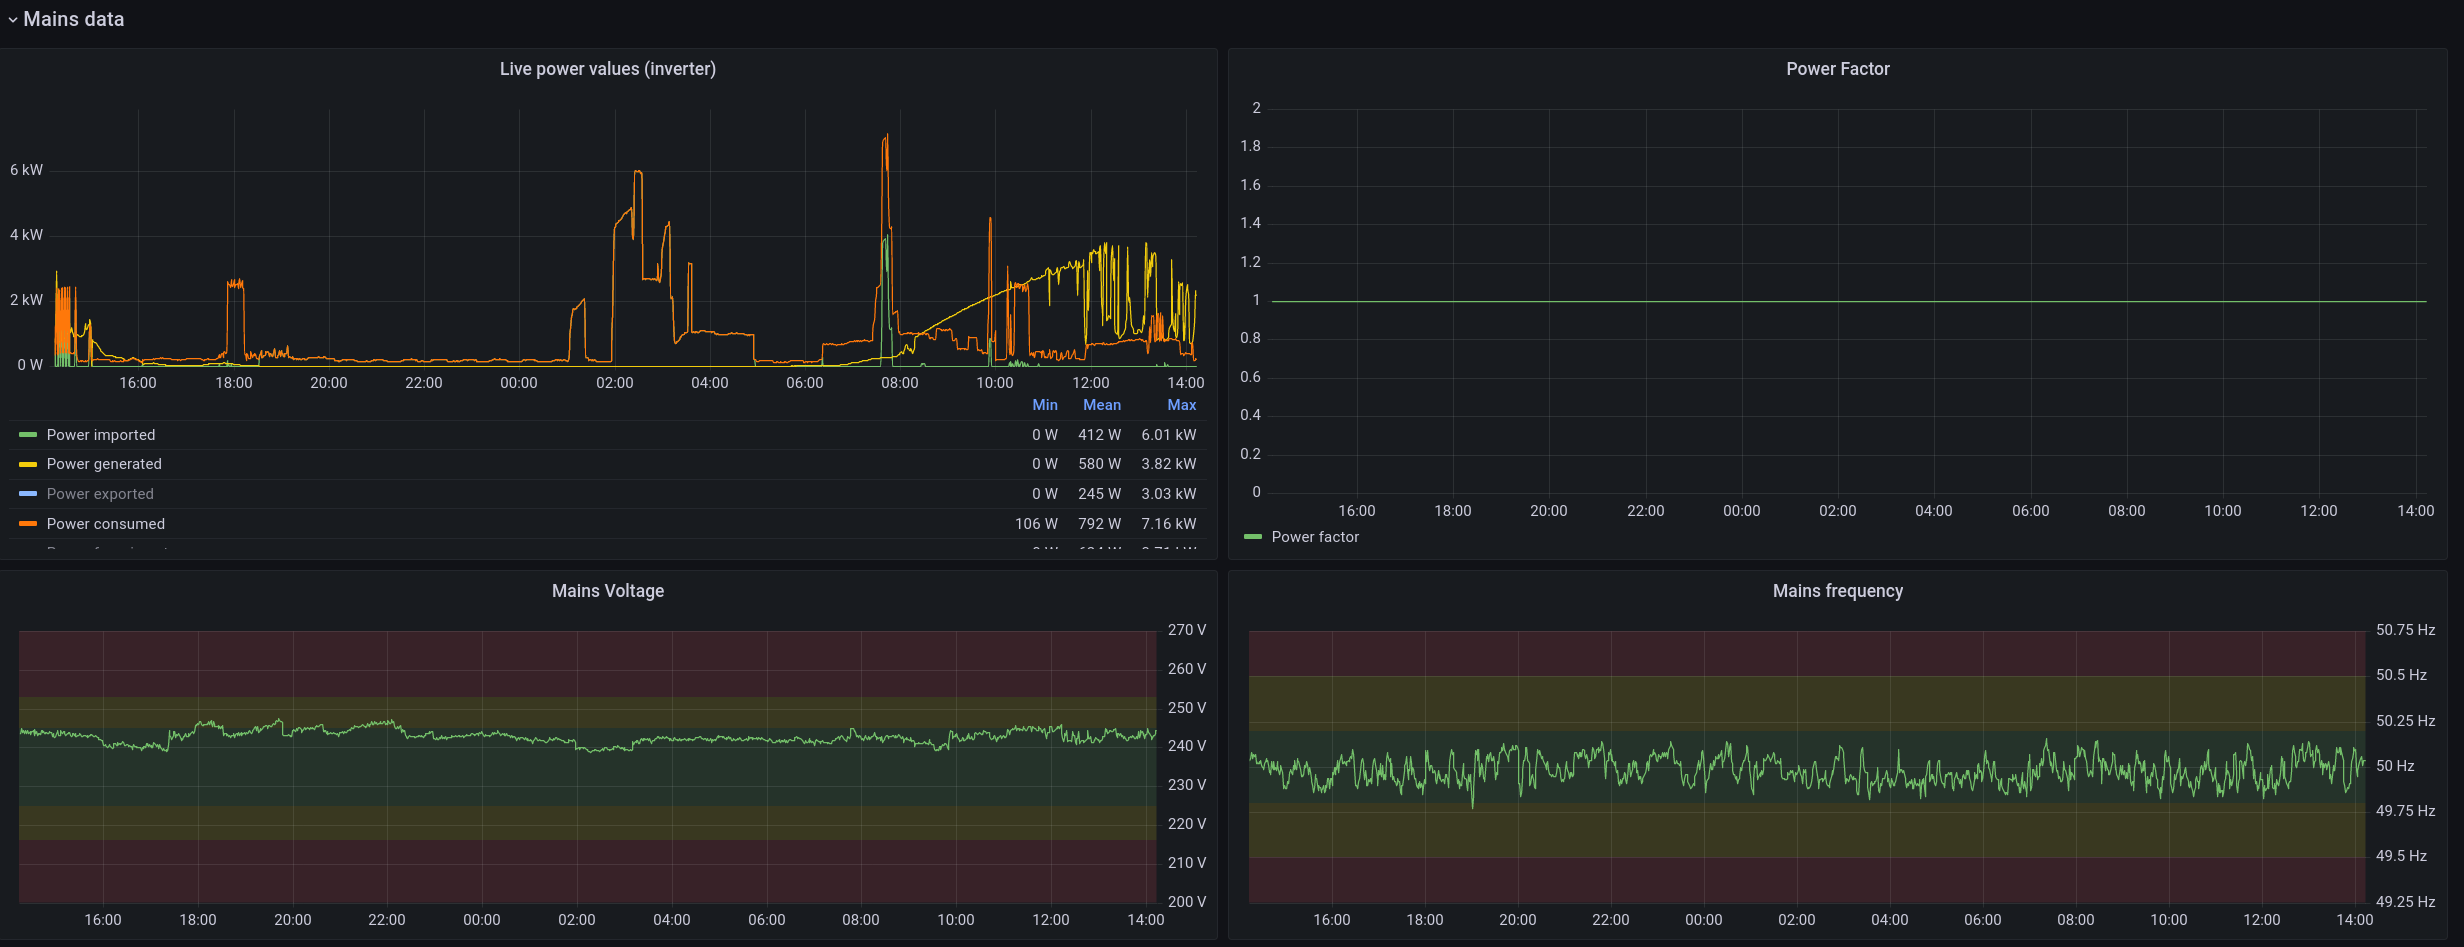
Task: Open the Live power values (inverter) panel menu
Action: pyautogui.click(x=608, y=69)
